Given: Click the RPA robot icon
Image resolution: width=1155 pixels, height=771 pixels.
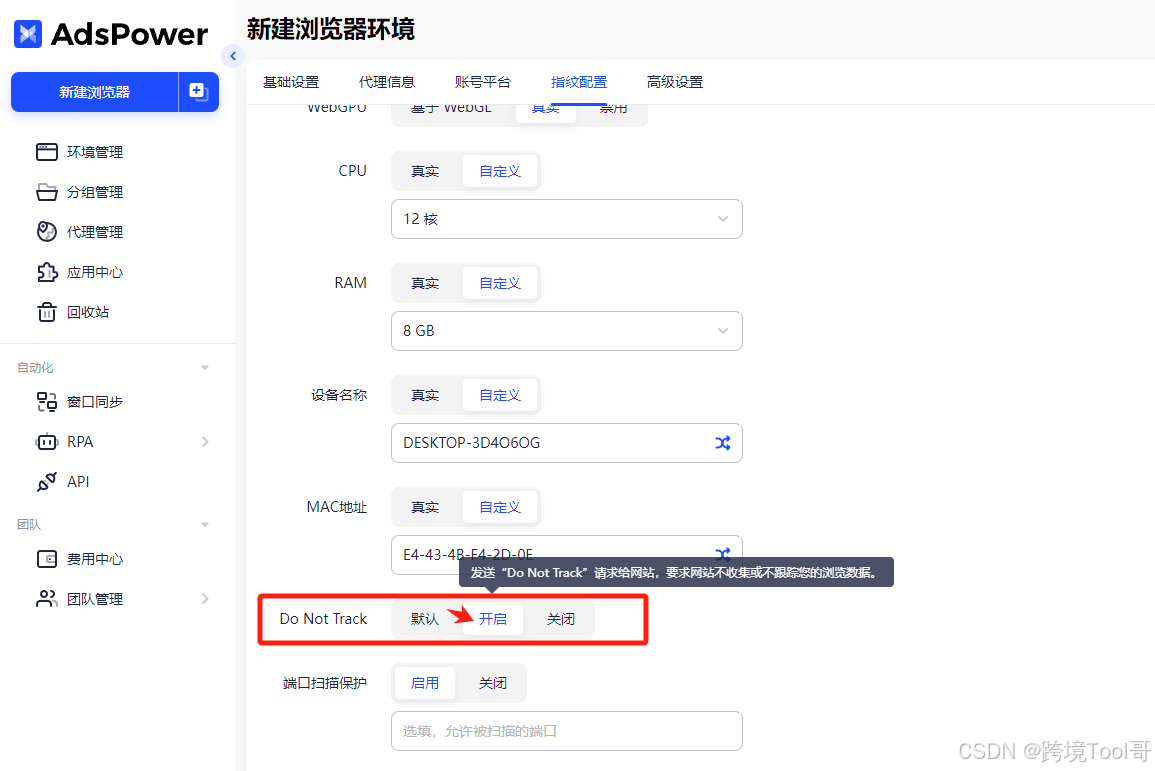Looking at the screenshot, I should point(46,442).
